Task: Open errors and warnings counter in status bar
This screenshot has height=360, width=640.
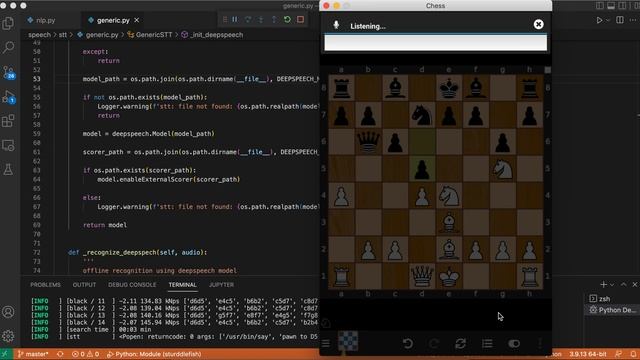Action: click(x=85, y=354)
